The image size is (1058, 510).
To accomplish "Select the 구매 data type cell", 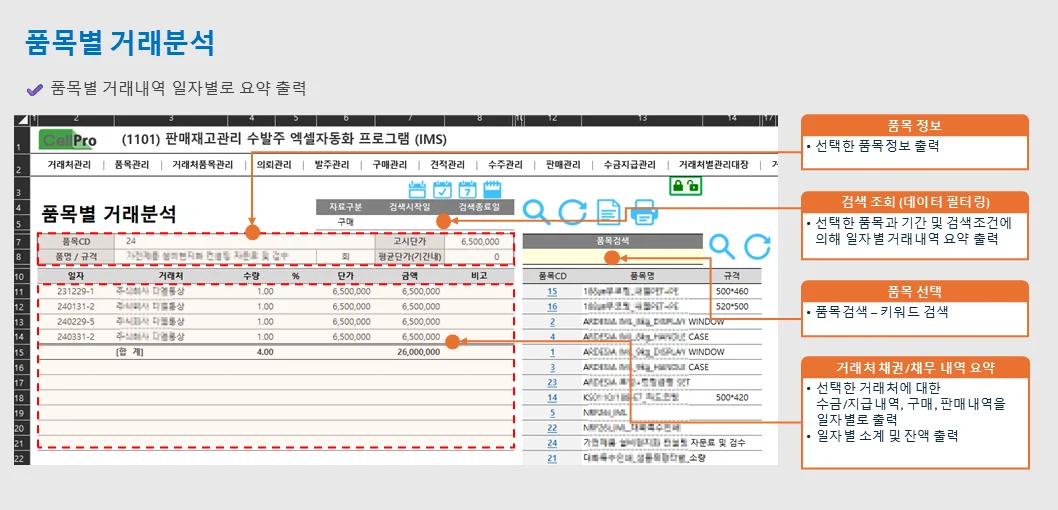I will tap(345, 222).
